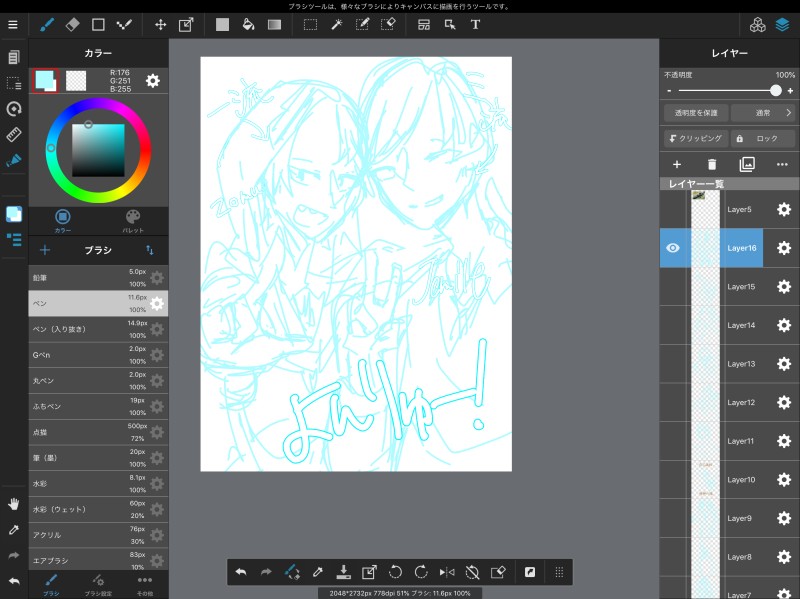Screen dimensions: 800x599
Task: Select the Brush tool in top toolbar
Action: point(47,24)
